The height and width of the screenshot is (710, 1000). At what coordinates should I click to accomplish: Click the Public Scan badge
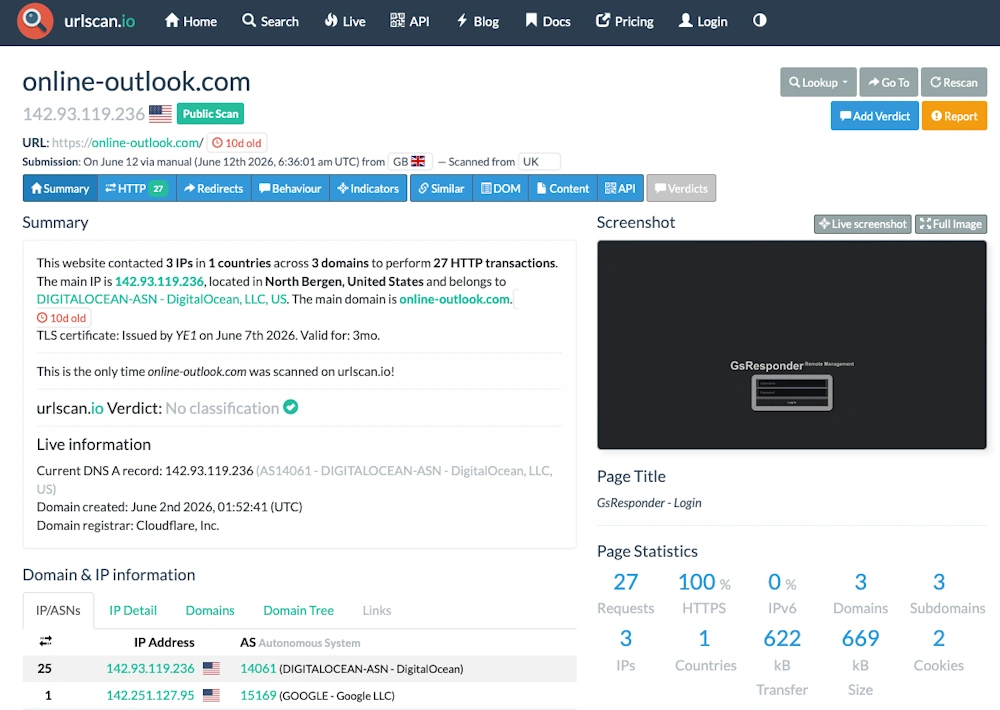tap(210, 114)
